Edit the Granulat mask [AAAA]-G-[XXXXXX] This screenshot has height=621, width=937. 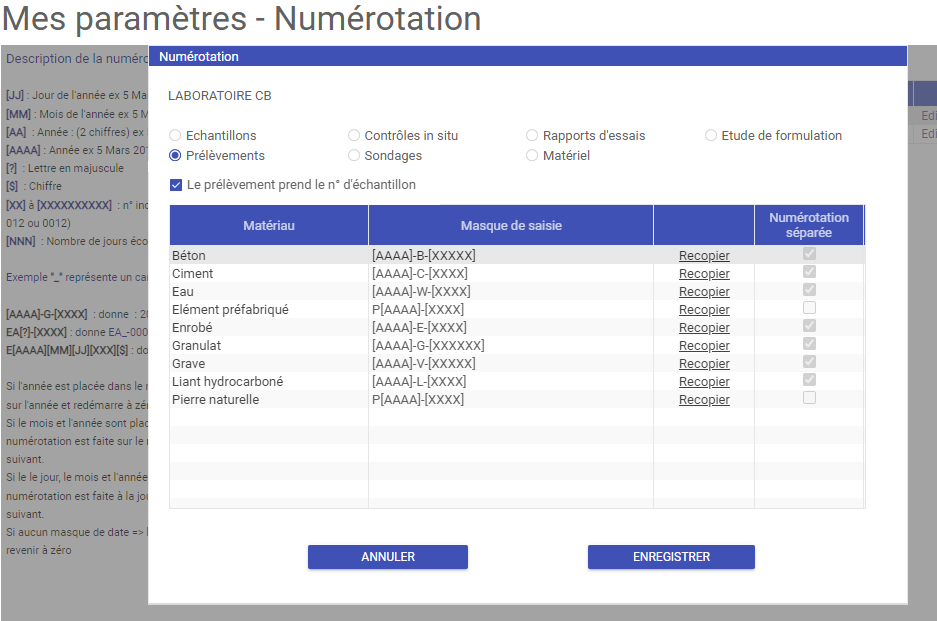point(511,345)
